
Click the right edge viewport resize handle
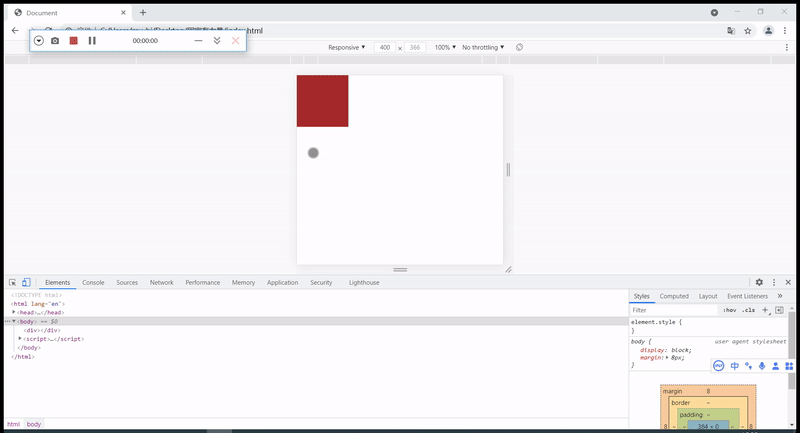point(508,170)
